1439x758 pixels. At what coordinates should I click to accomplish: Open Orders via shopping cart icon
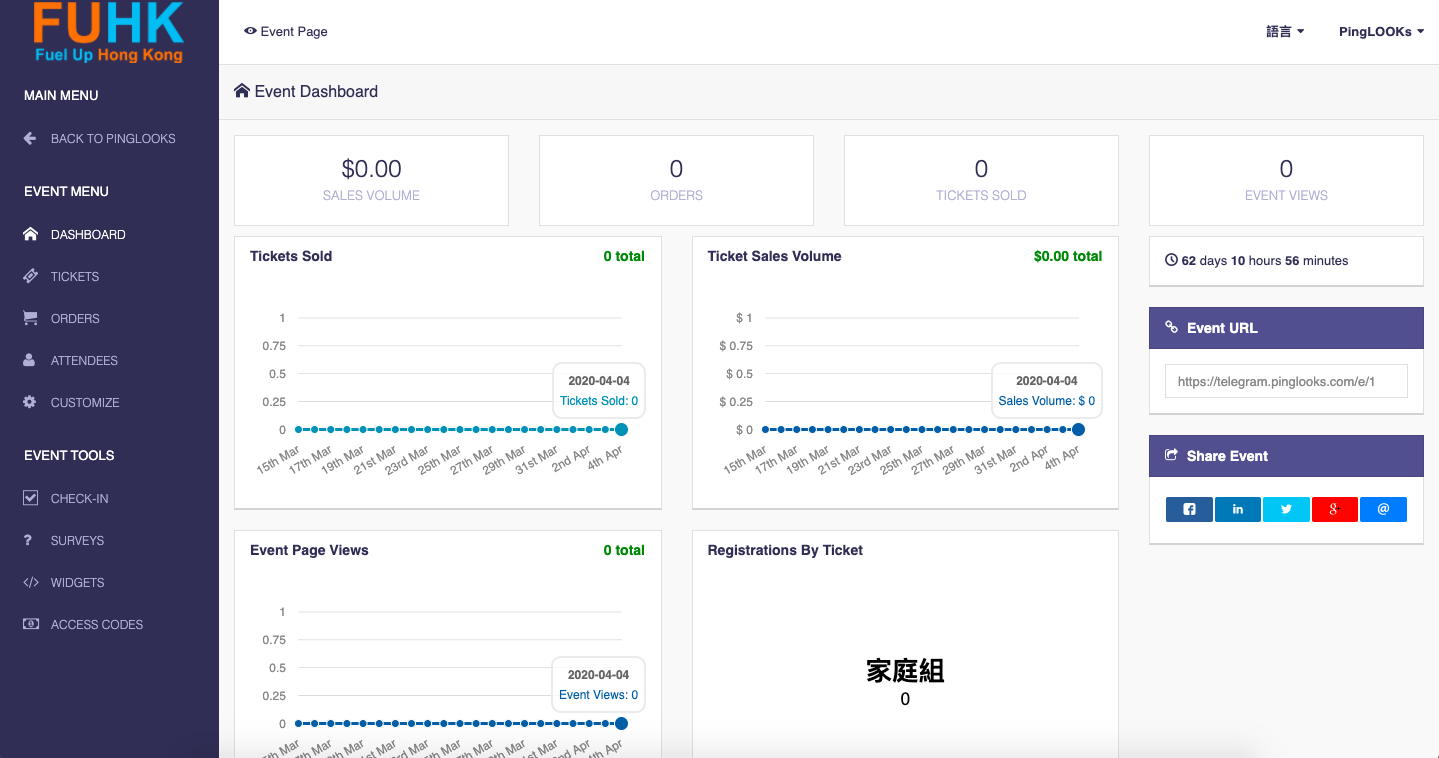click(30, 318)
